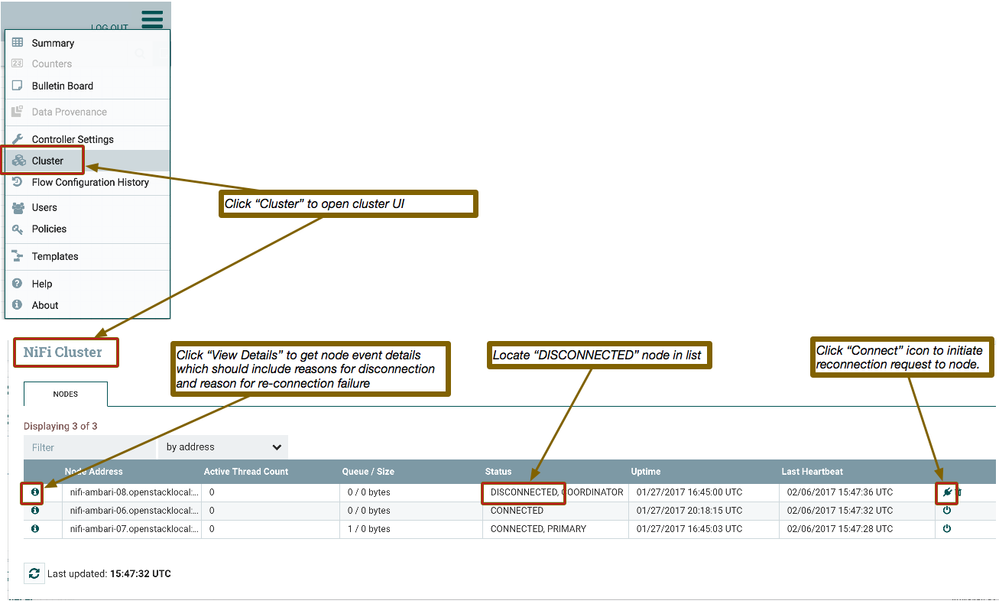Select the NODES tab

pos(66,394)
